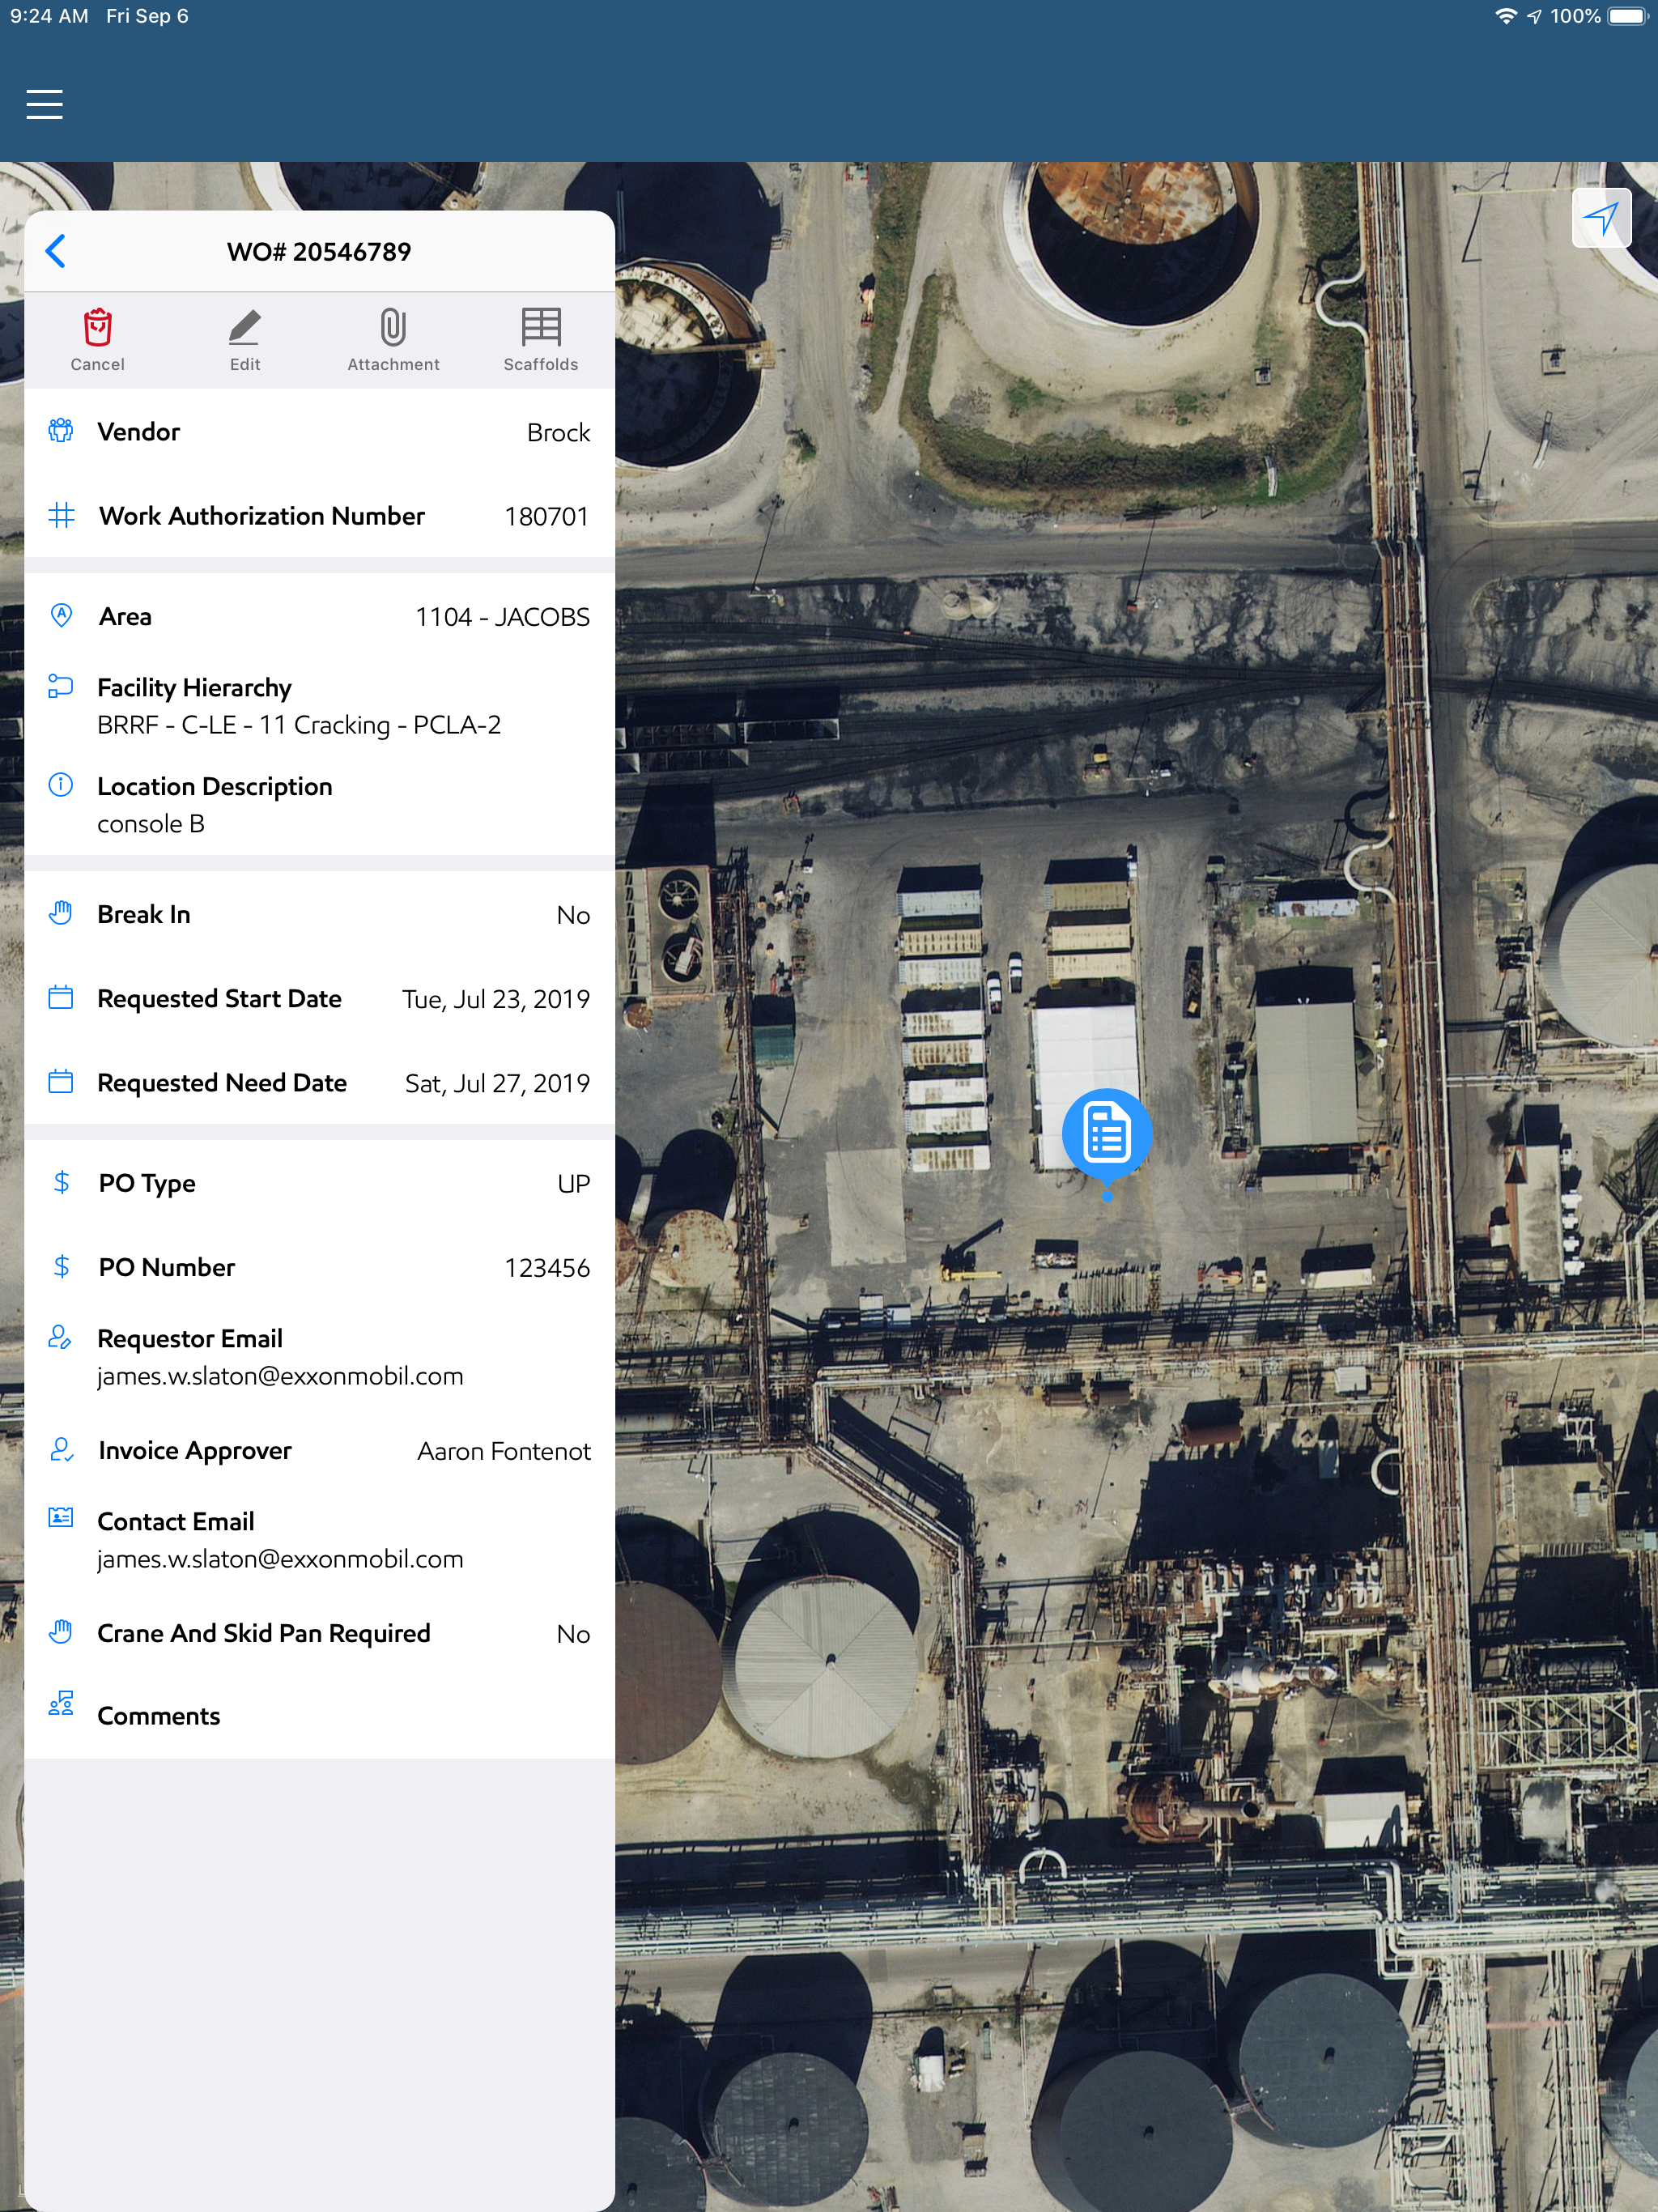Tap the Requested Need Date calendar icon
This screenshot has height=2212, width=1658.
coord(61,1082)
